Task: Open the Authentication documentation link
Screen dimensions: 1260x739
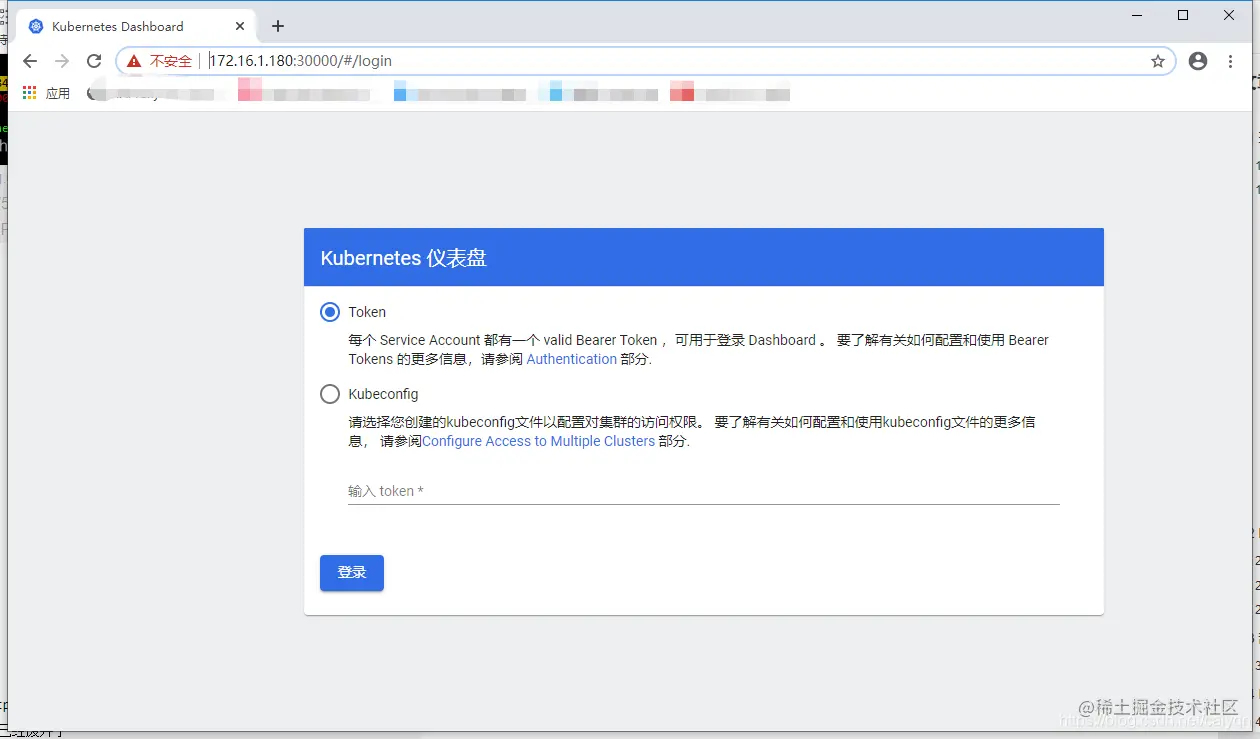Action: 571,359
